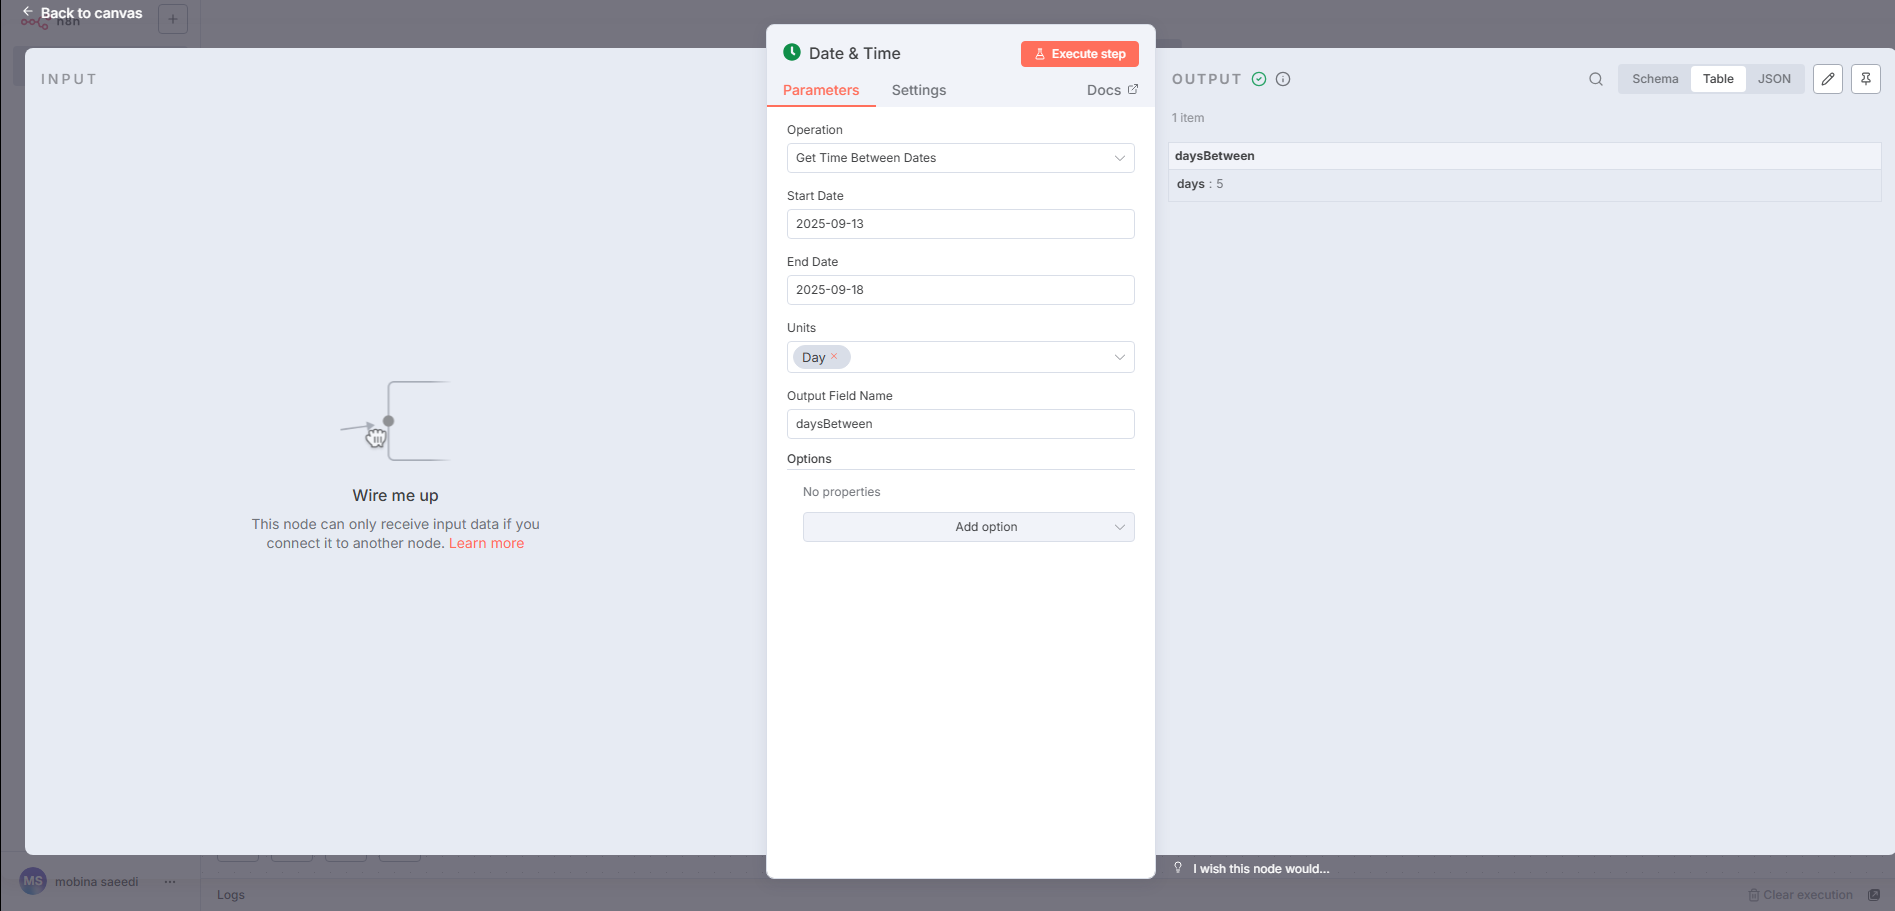Image resolution: width=1895 pixels, height=911 pixels.
Task: Click the search icon in output panel
Action: tap(1596, 79)
